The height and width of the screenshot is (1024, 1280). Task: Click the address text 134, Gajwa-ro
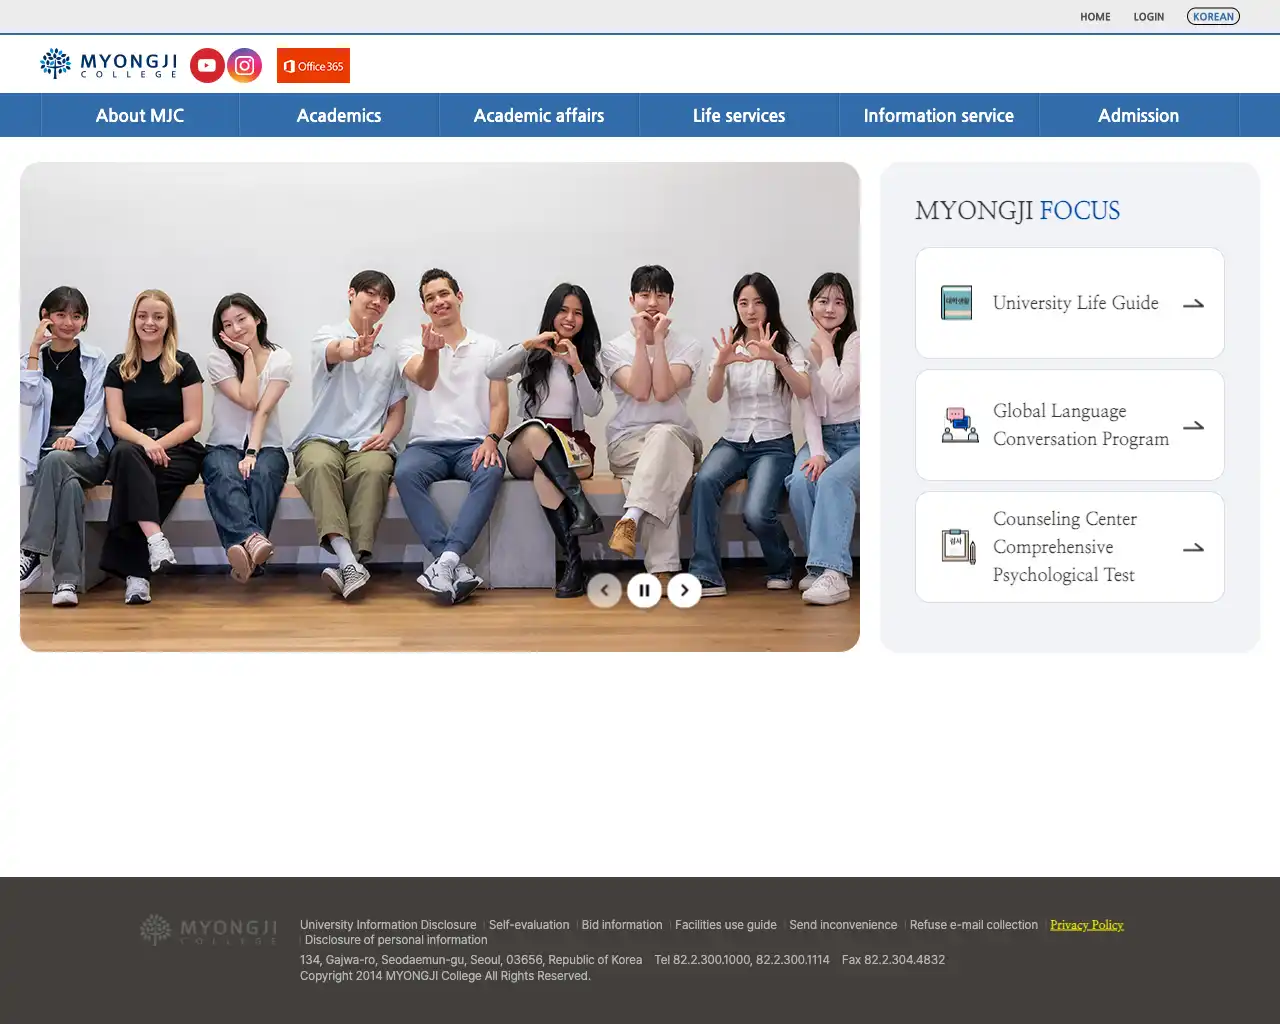[471, 960]
